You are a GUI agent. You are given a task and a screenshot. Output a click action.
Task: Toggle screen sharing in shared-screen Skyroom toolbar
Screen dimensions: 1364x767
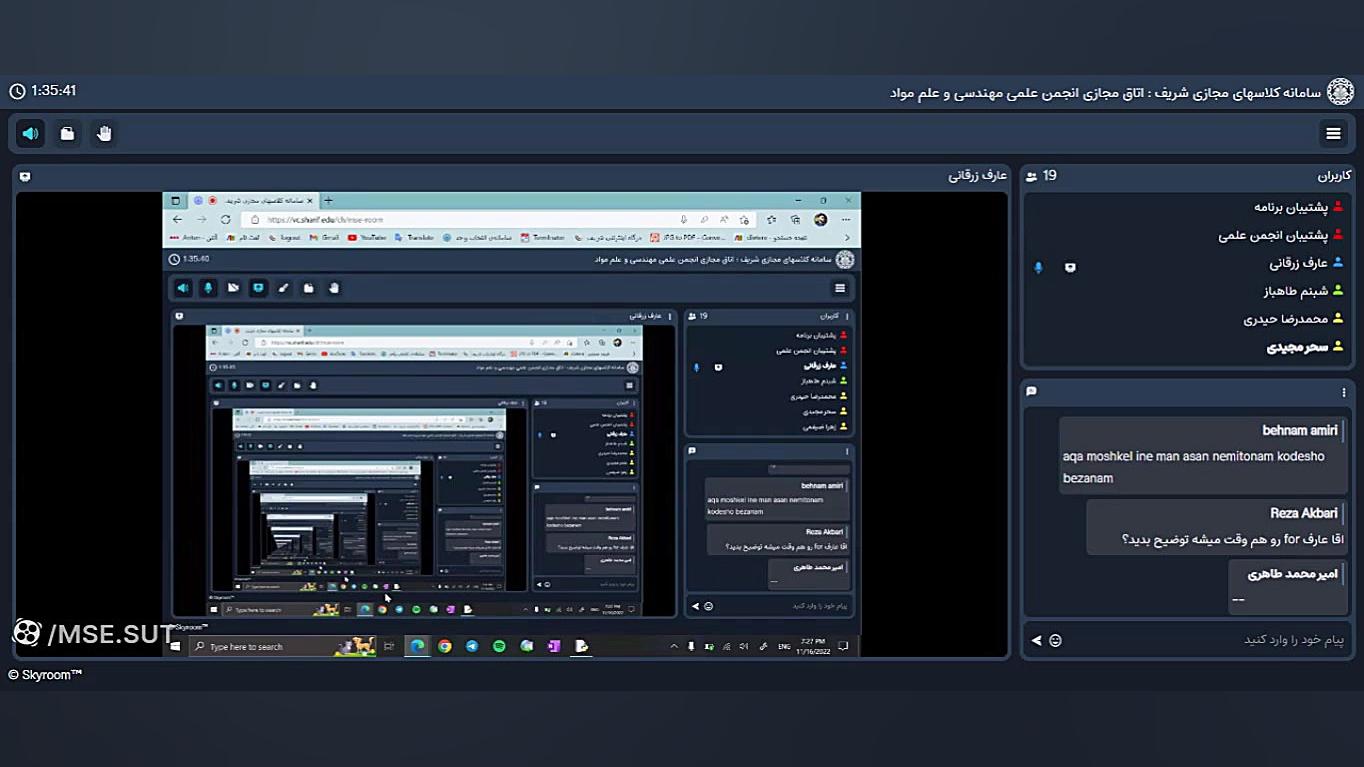point(258,288)
